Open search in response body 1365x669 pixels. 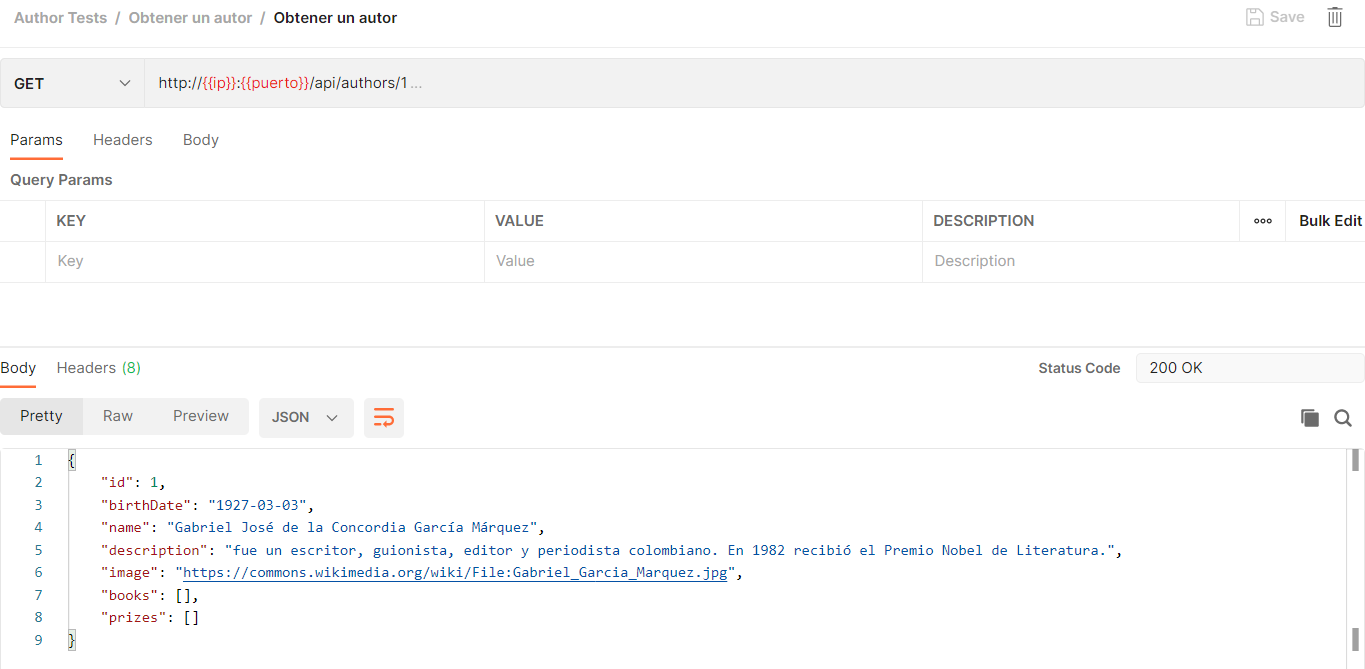[1343, 418]
